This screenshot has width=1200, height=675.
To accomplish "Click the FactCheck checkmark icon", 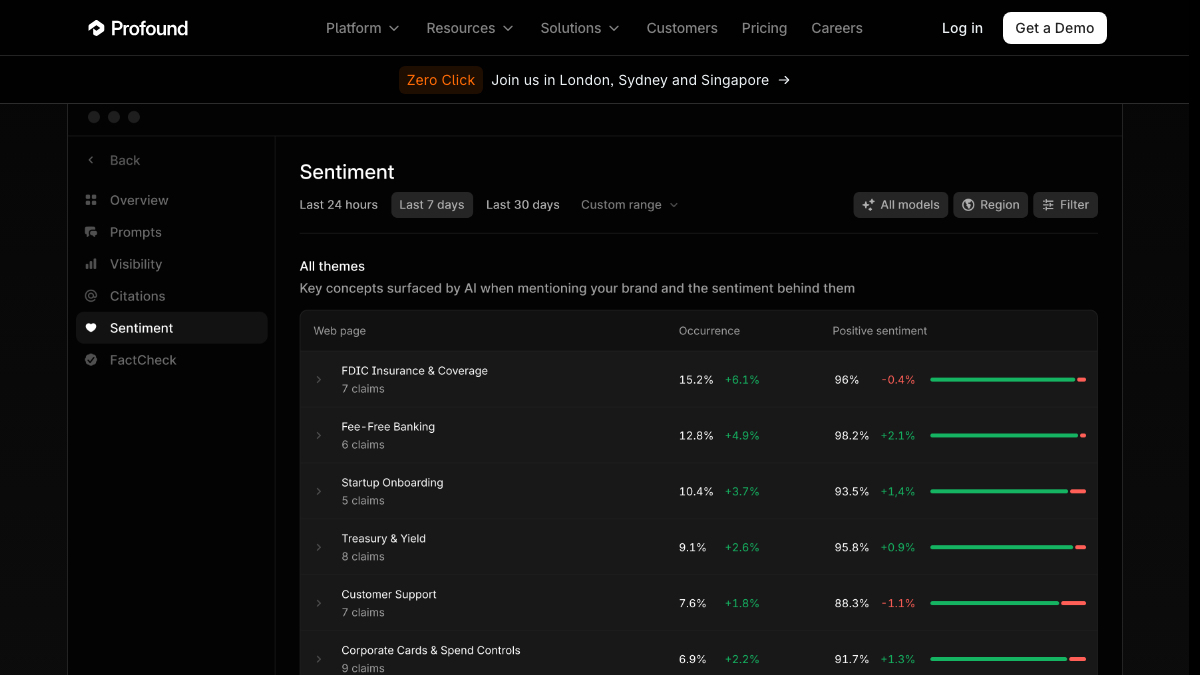I will tap(91, 360).
